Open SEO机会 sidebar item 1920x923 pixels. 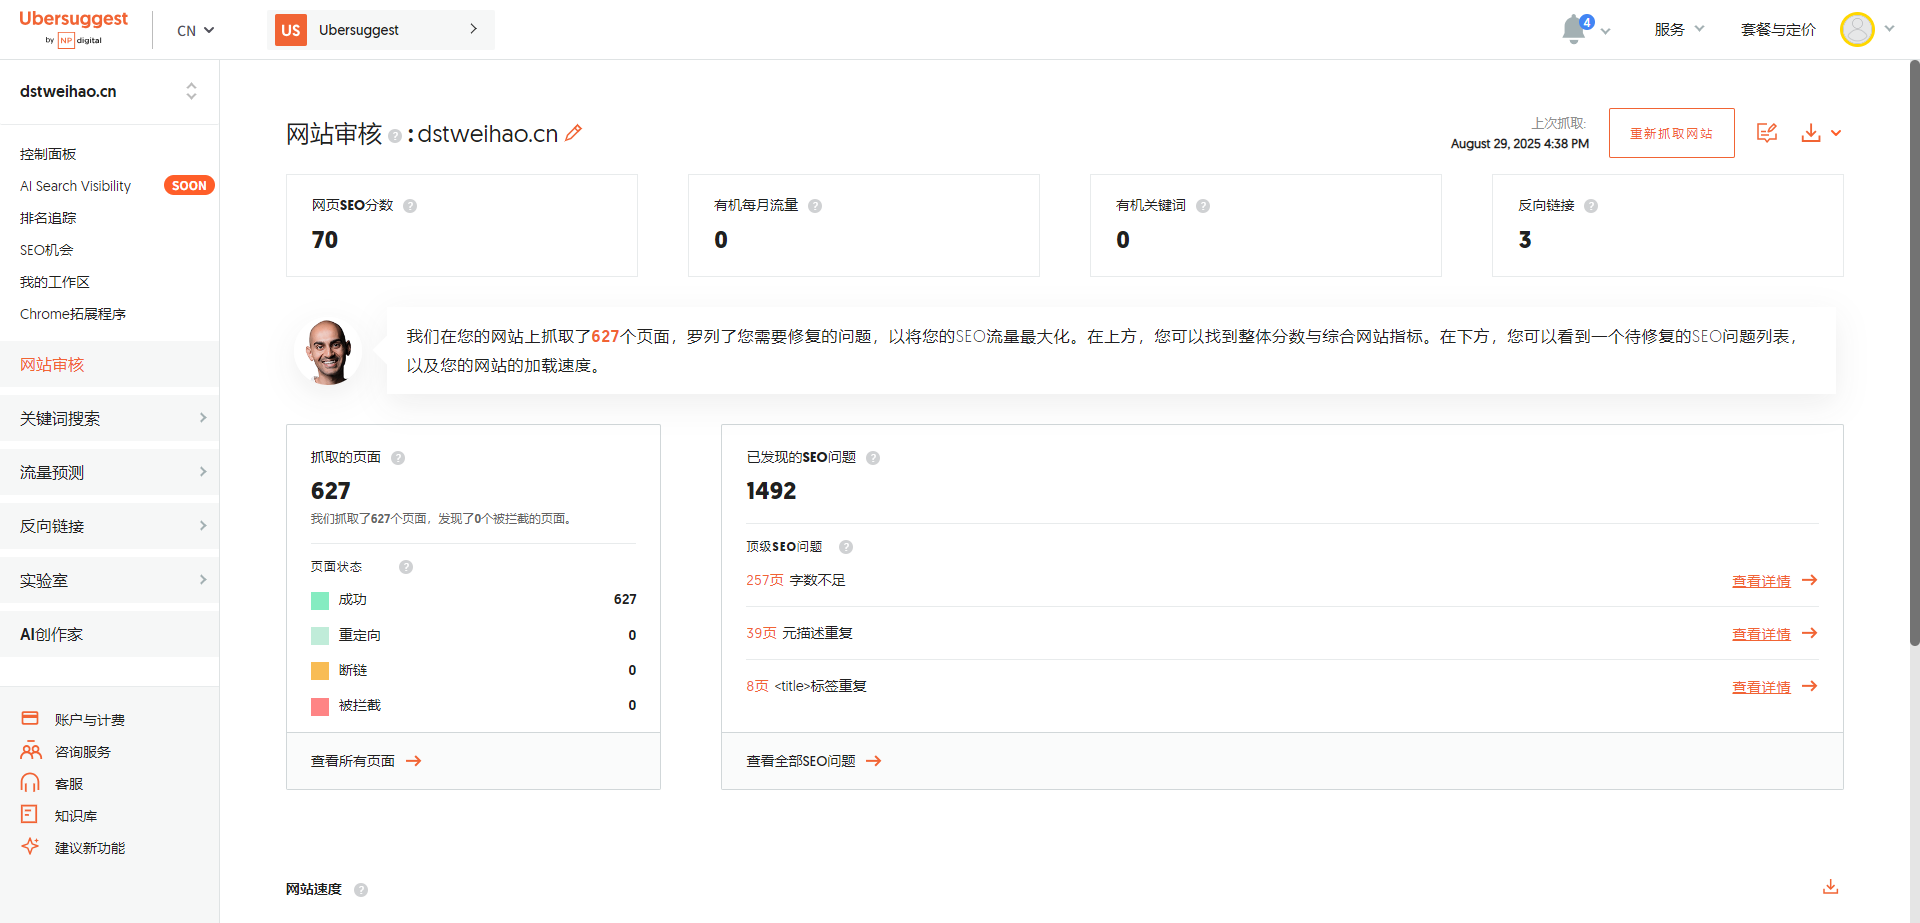click(46, 250)
